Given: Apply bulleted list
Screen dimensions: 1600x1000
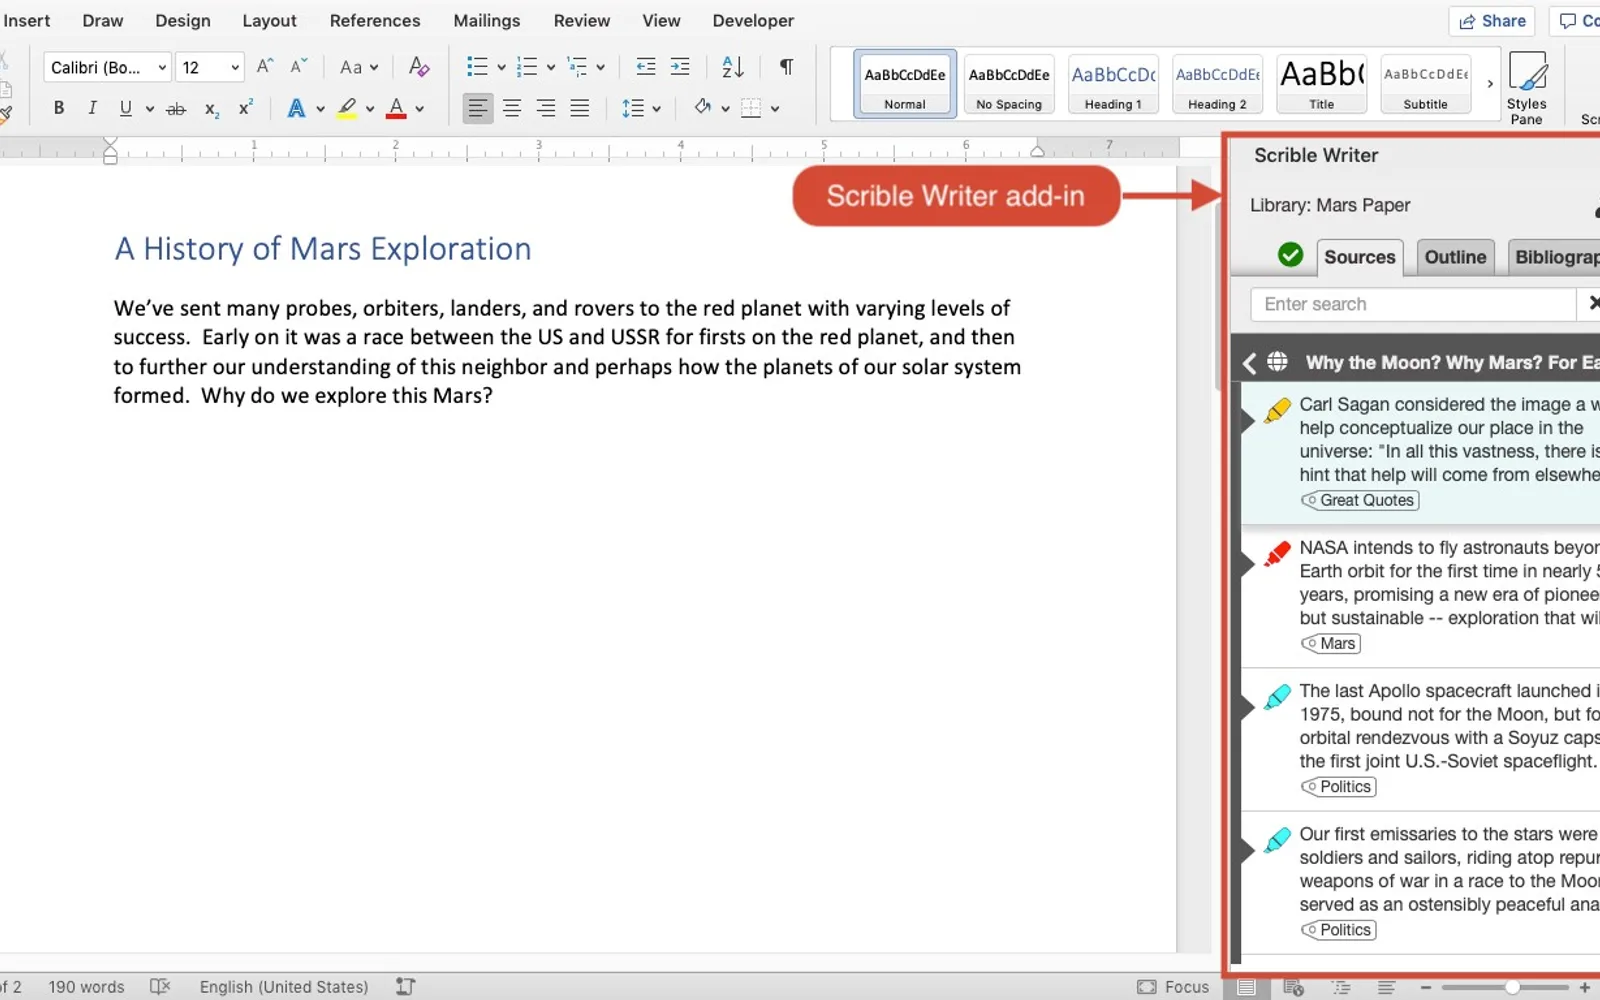Looking at the screenshot, I should (477, 67).
